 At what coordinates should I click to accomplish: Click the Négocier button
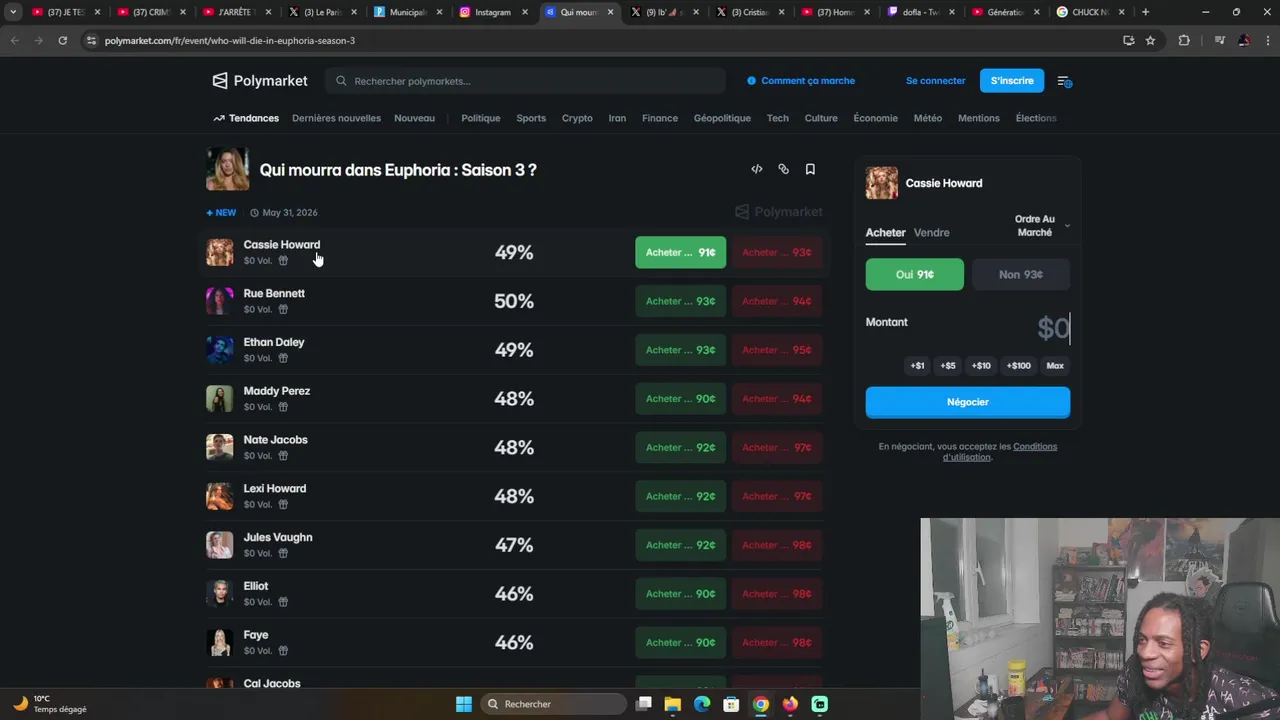coord(968,402)
